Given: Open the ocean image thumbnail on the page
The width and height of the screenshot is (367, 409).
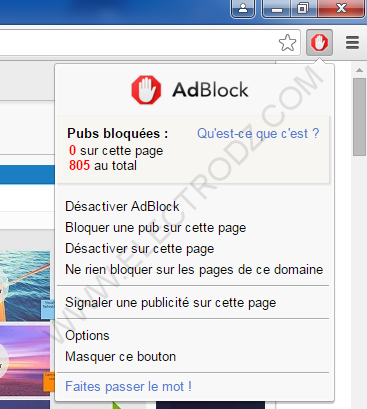Looking at the screenshot, I should point(25,286).
